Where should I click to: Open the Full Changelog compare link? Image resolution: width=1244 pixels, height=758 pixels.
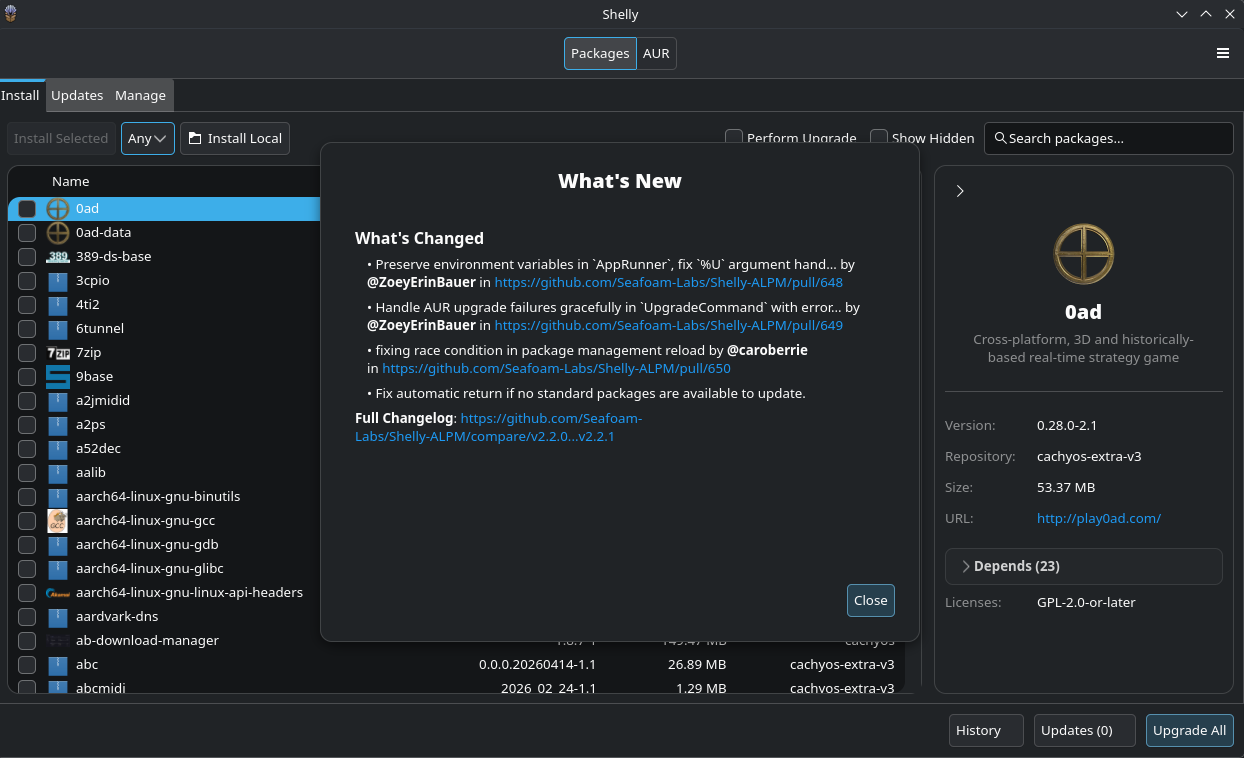(500, 427)
